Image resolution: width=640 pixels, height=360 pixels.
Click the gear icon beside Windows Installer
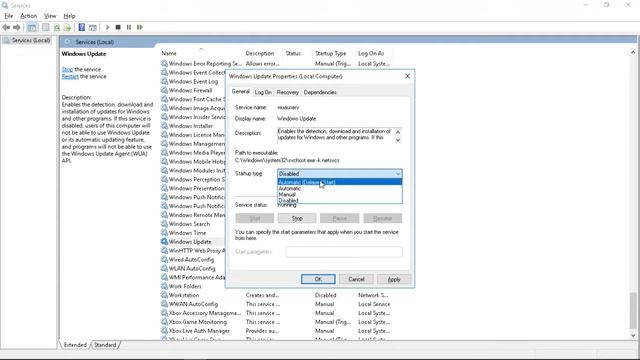tap(164, 126)
